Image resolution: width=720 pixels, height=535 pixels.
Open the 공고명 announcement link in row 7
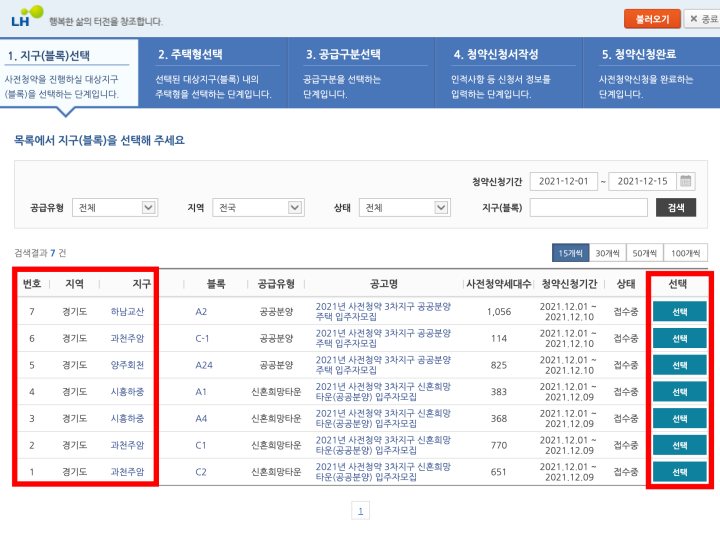pyautogui.click(x=383, y=311)
